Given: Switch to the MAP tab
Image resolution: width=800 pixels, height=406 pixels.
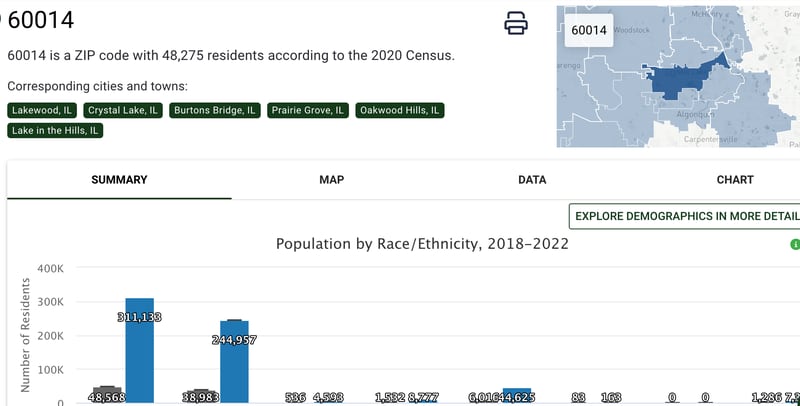Looking at the screenshot, I should click(332, 180).
